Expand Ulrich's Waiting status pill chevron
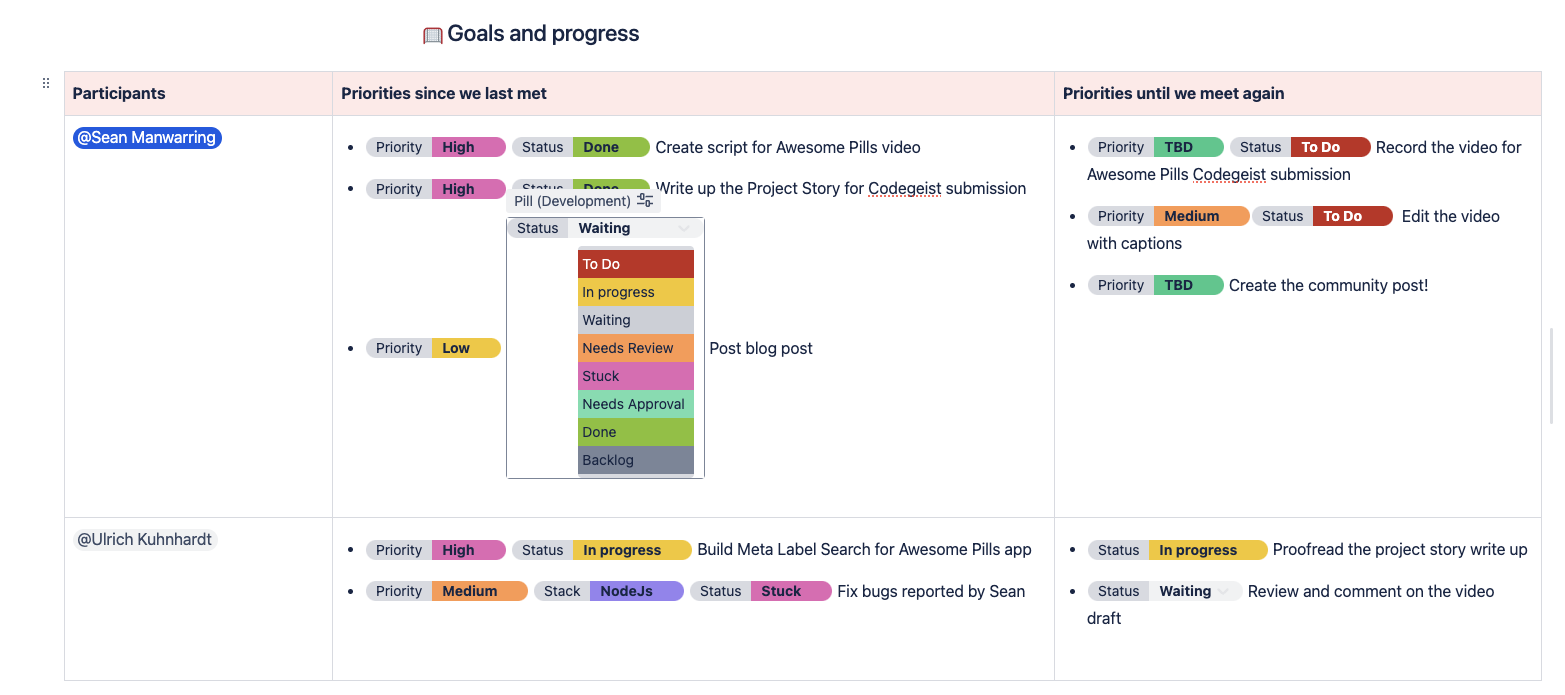 point(1222,591)
